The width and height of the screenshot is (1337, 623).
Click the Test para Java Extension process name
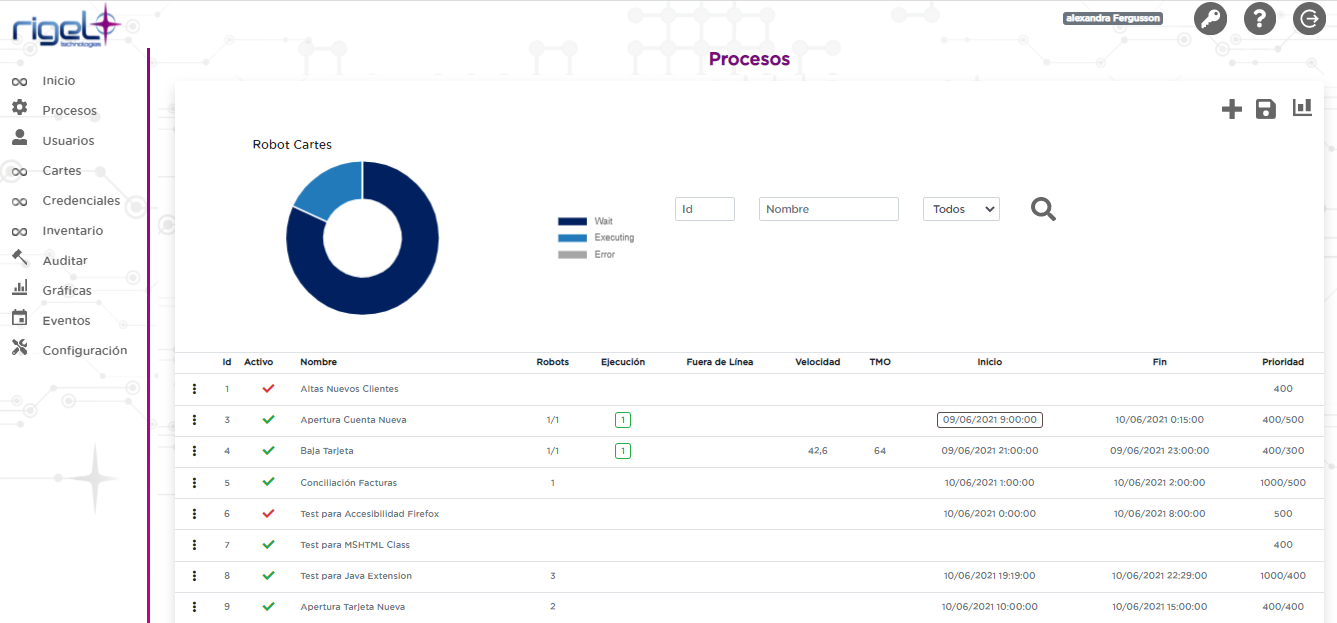(356, 576)
